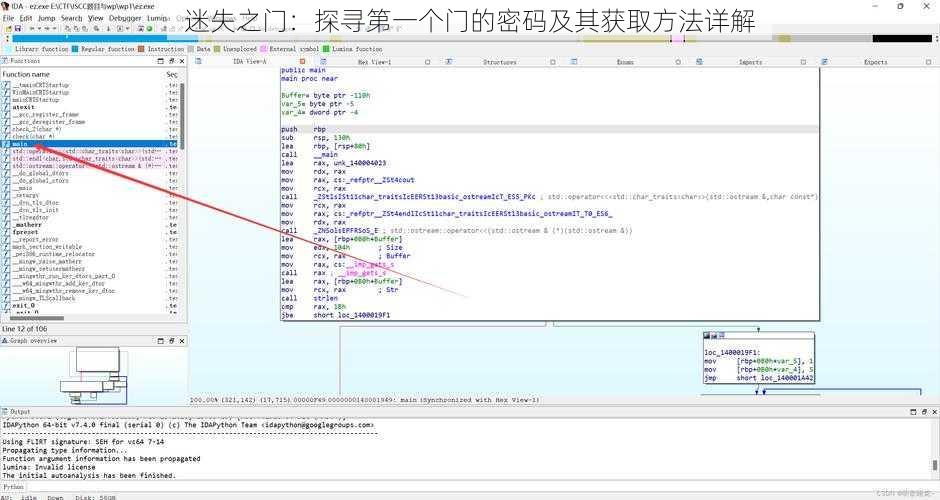This screenshot has width=940, height=500.
Task: Click the IDA View-A tab icon
Action: [198, 61]
